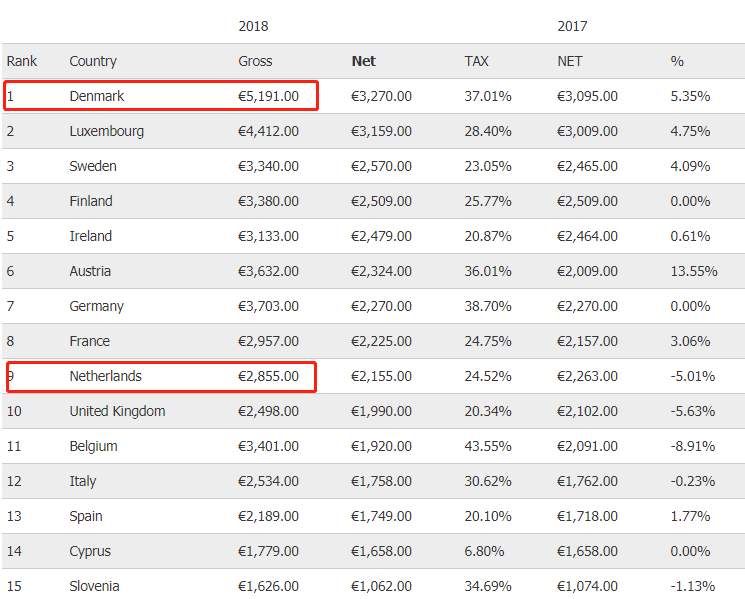The height and width of the screenshot is (599, 745).
Task: Click Germany's gross value €3,703.00
Action: click(268, 306)
